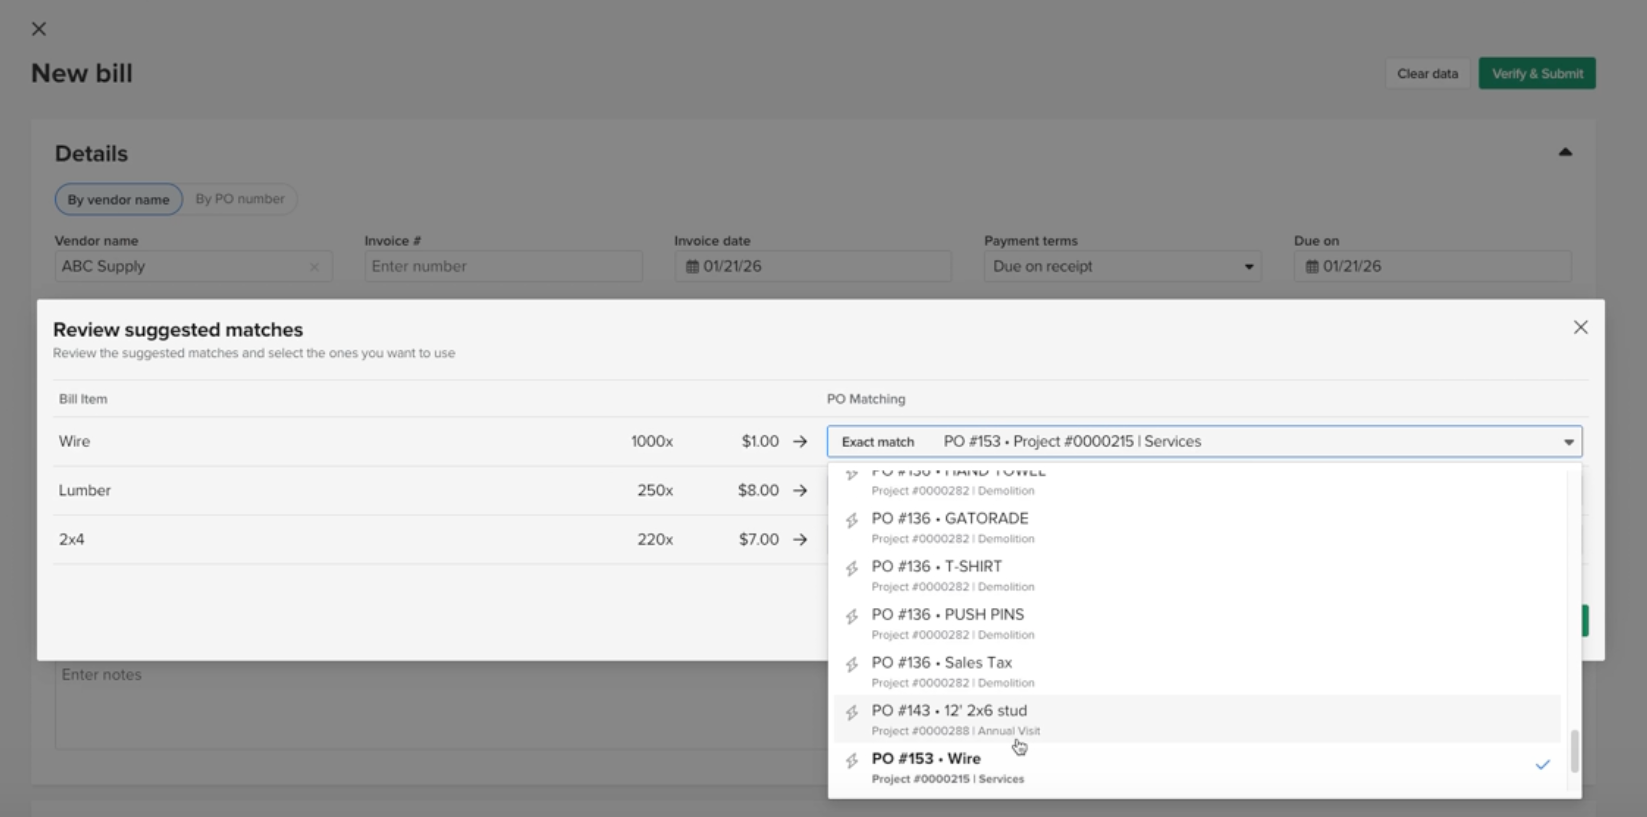This screenshot has height=817, width=1647.
Task: Click the lightning icon beside PO #143 option
Action: click(x=852, y=713)
